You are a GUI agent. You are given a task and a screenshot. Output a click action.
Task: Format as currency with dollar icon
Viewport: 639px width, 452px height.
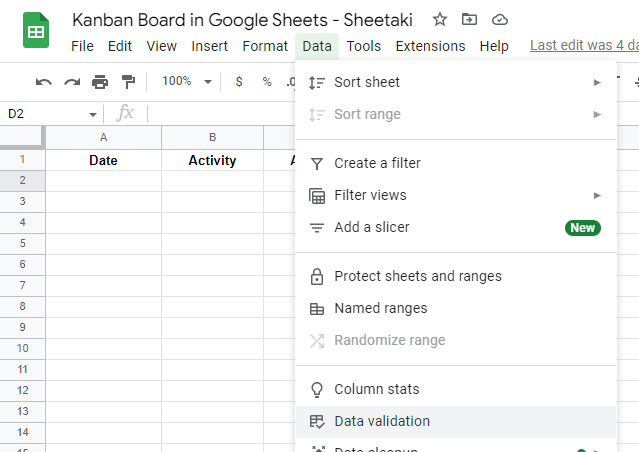tap(238, 82)
